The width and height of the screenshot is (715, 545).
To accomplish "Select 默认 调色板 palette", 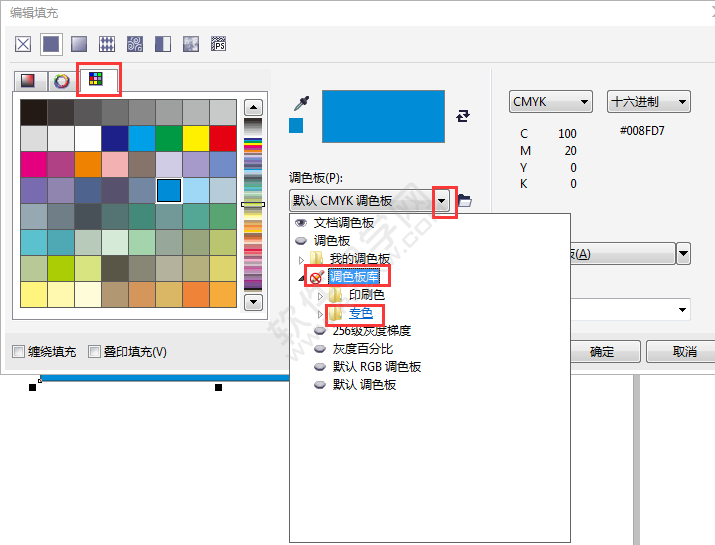I will [364, 385].
